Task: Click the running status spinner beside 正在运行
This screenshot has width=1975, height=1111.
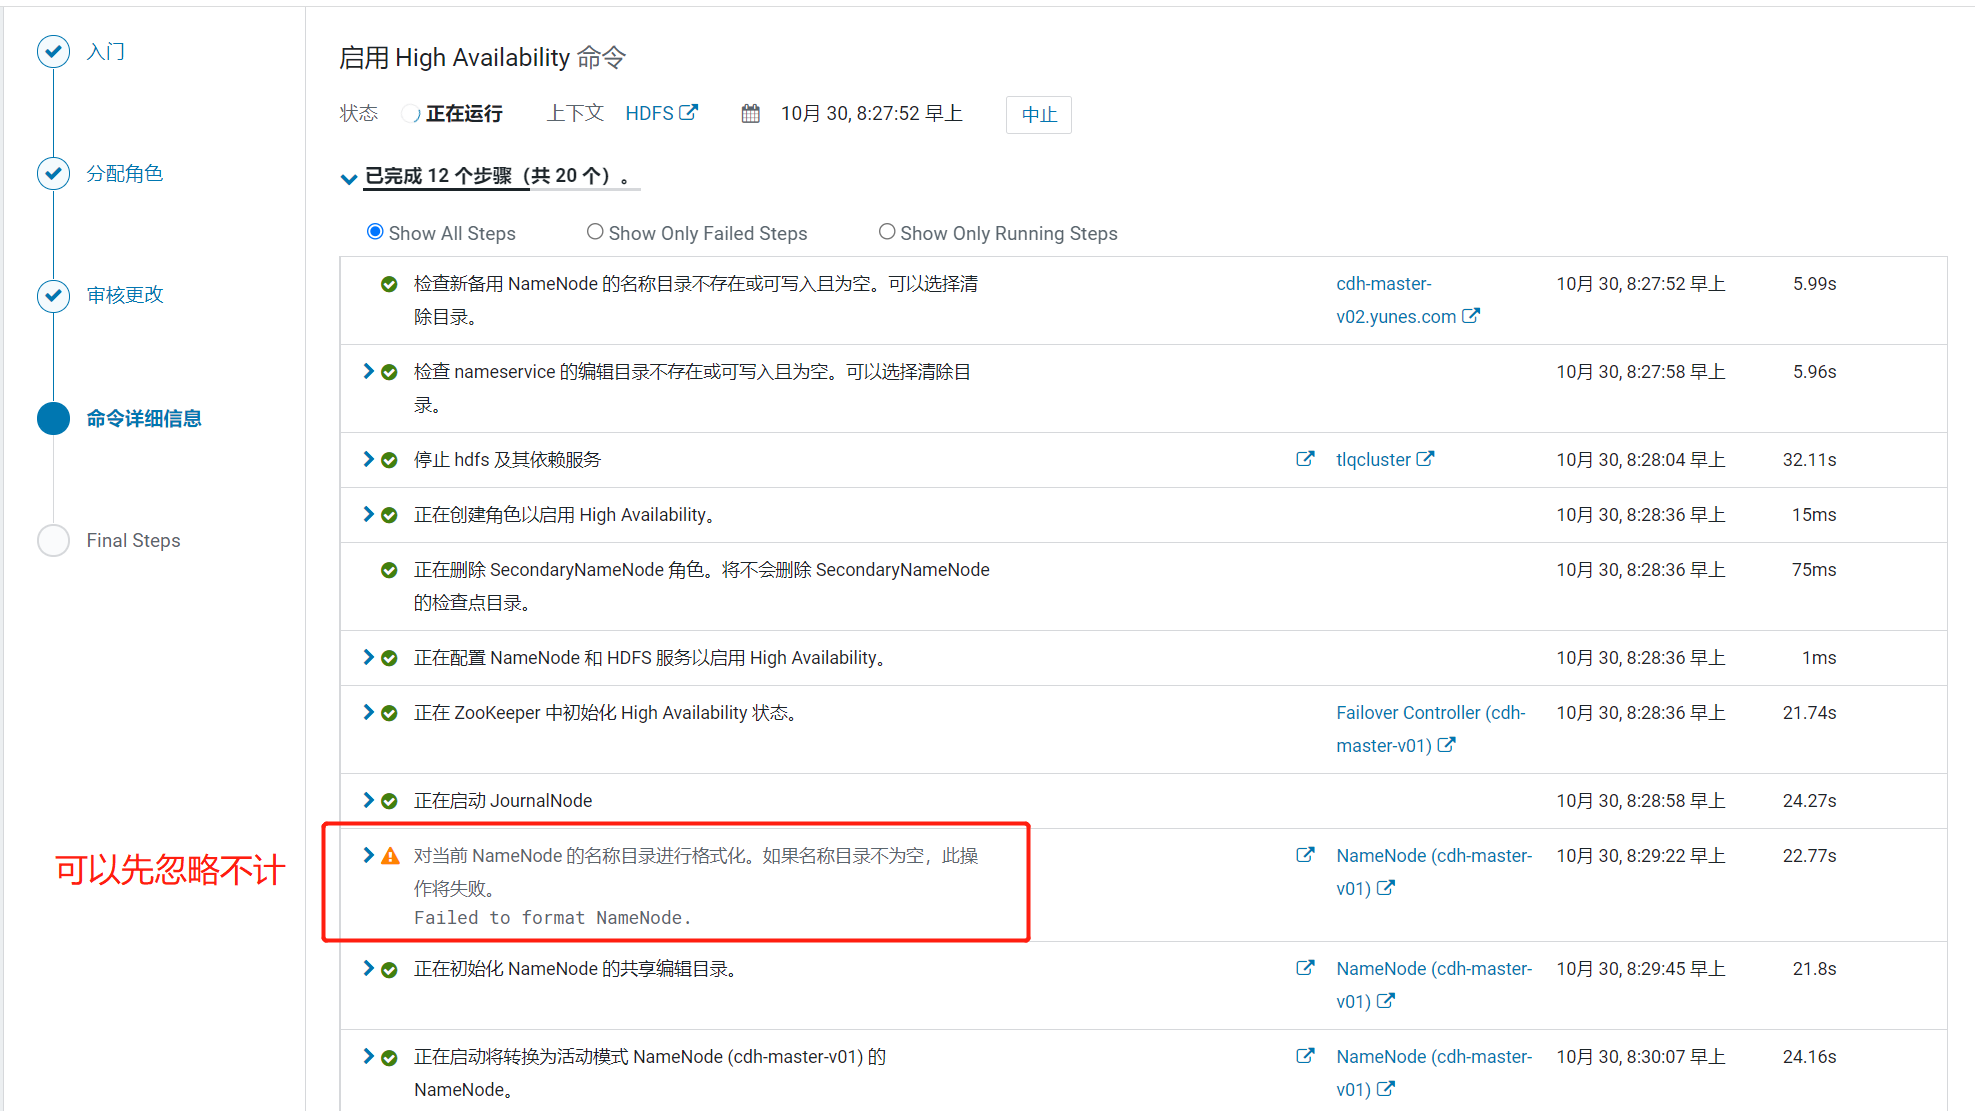Action: [410, 114]
